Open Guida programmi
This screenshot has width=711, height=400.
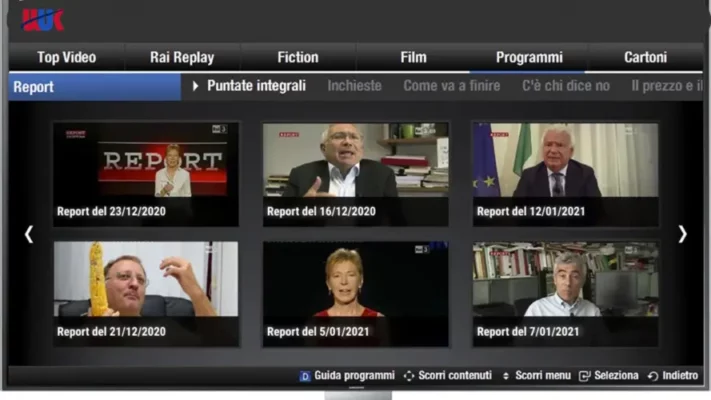355,376
